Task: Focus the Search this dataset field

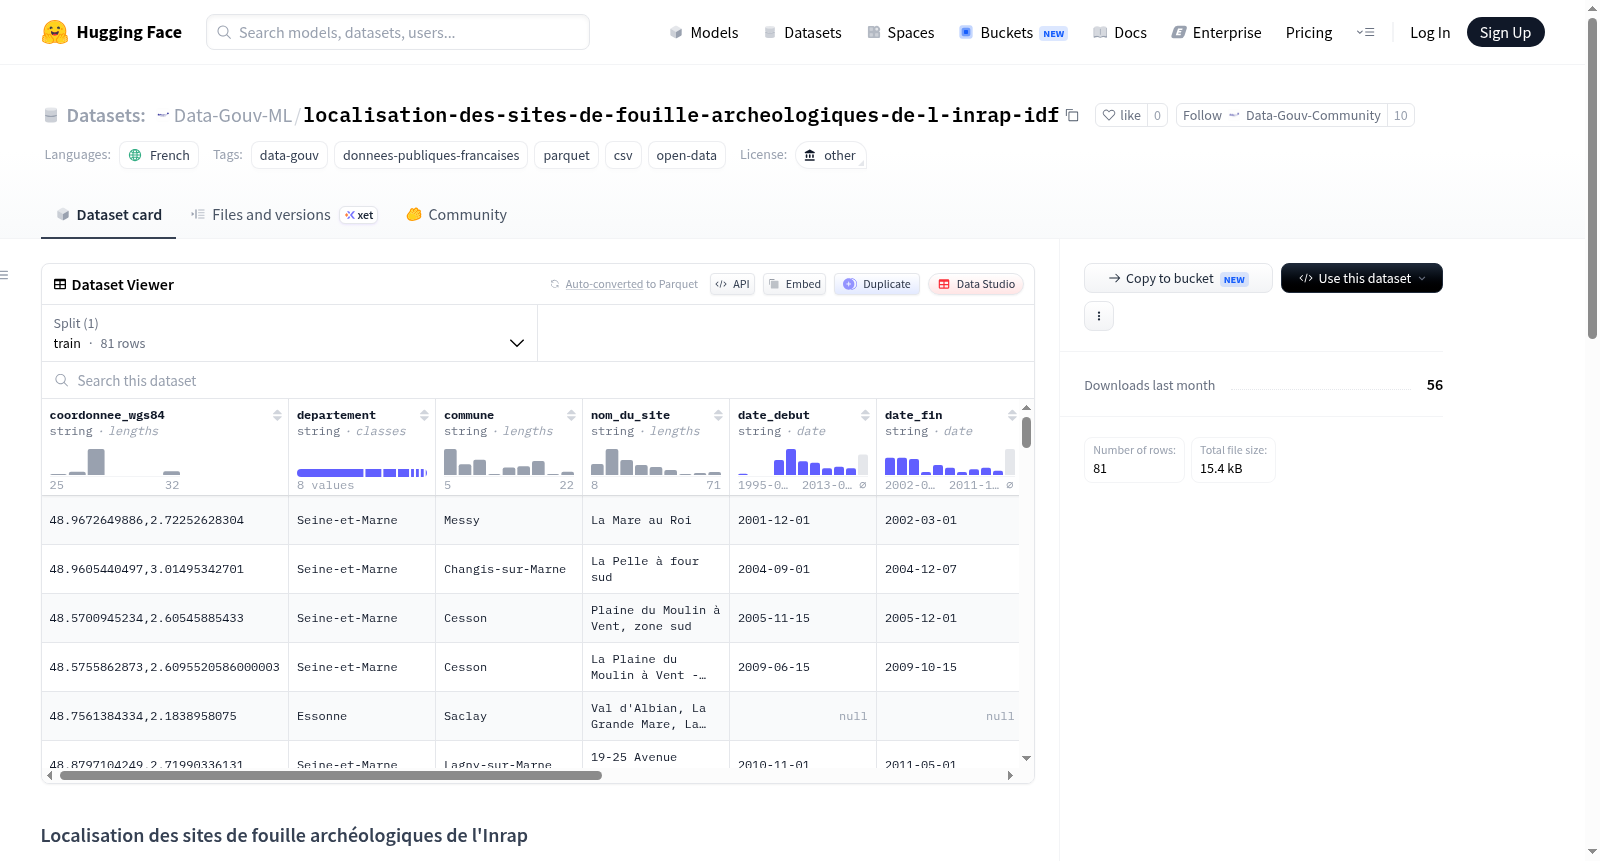Action: (x=538, y=381)
